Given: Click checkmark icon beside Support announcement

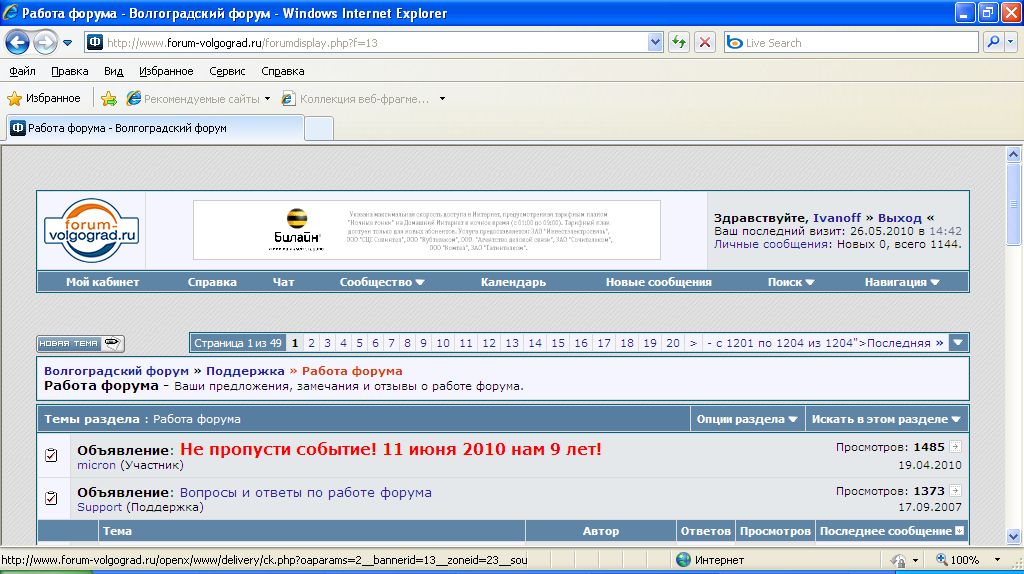Looking at the screenshot, I should click(x=51, y=498).
